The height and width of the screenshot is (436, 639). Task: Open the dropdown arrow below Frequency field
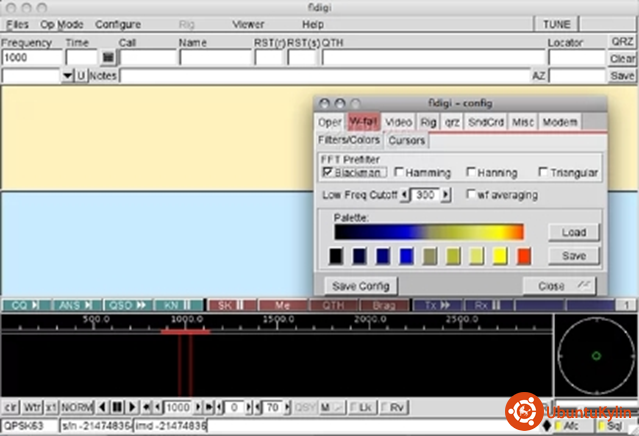click(x=67, y=76)
